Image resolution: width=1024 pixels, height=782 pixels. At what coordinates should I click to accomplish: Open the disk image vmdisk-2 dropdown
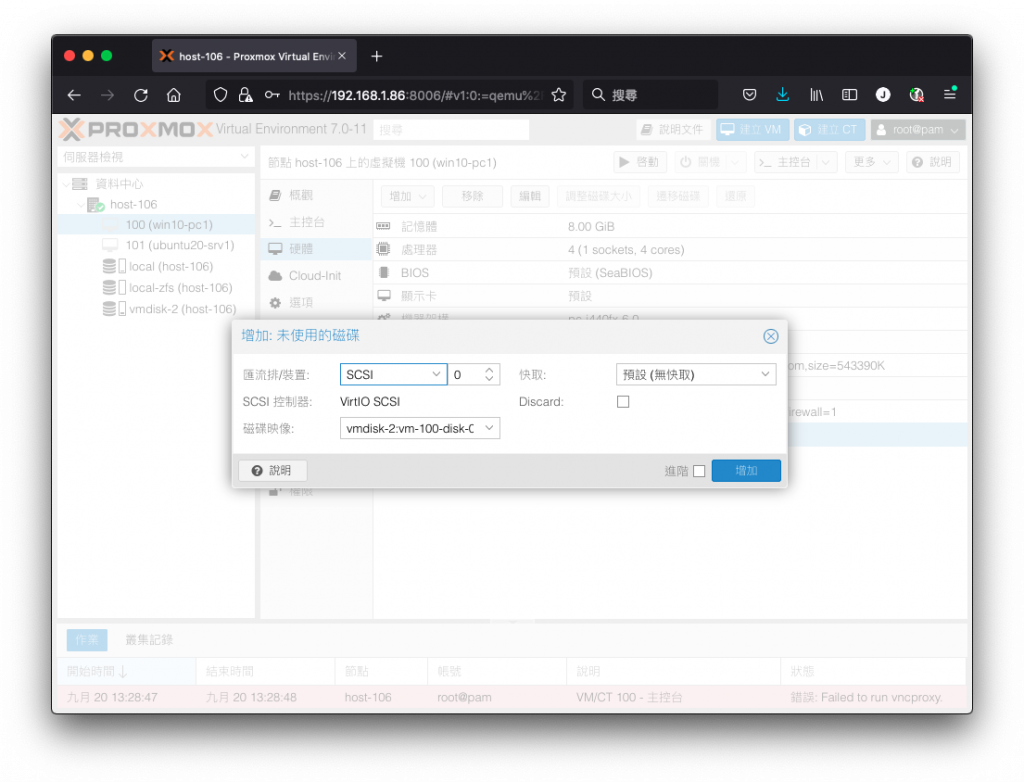point(489,429)
